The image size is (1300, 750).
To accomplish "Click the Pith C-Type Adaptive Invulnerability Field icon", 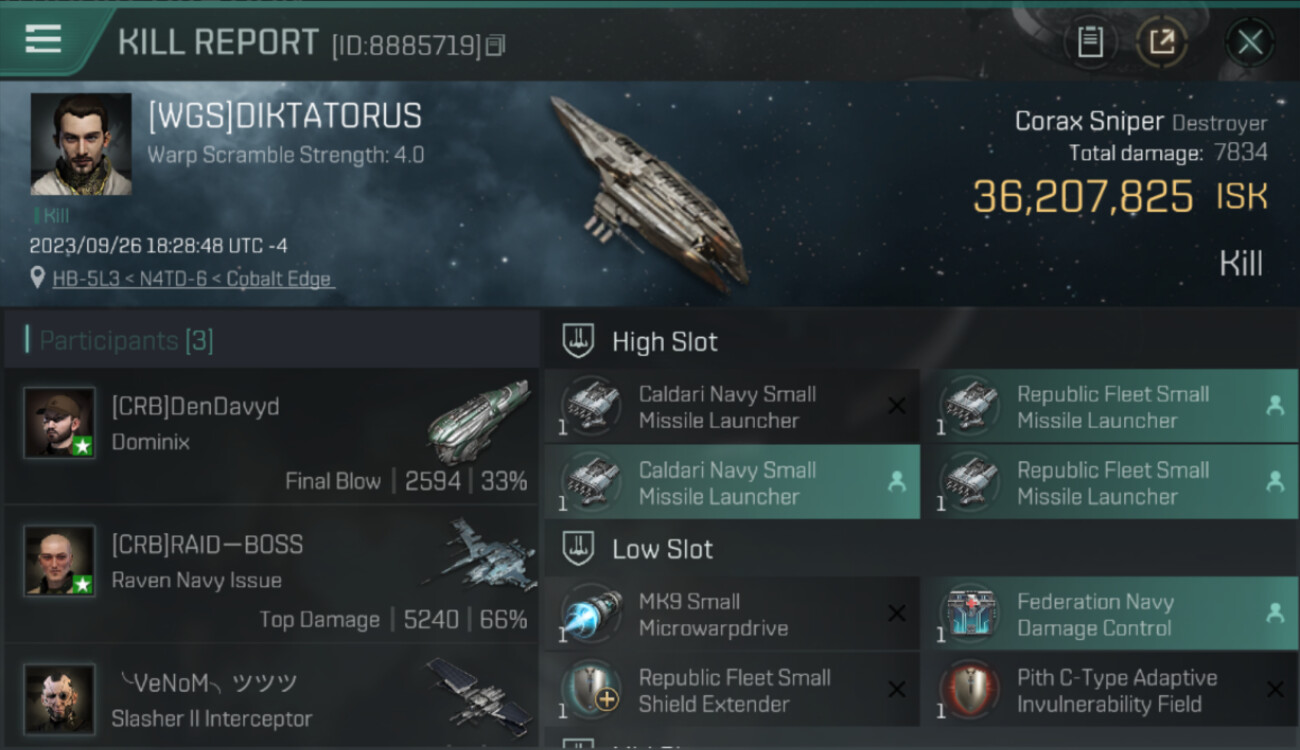I will coord(969,690).
